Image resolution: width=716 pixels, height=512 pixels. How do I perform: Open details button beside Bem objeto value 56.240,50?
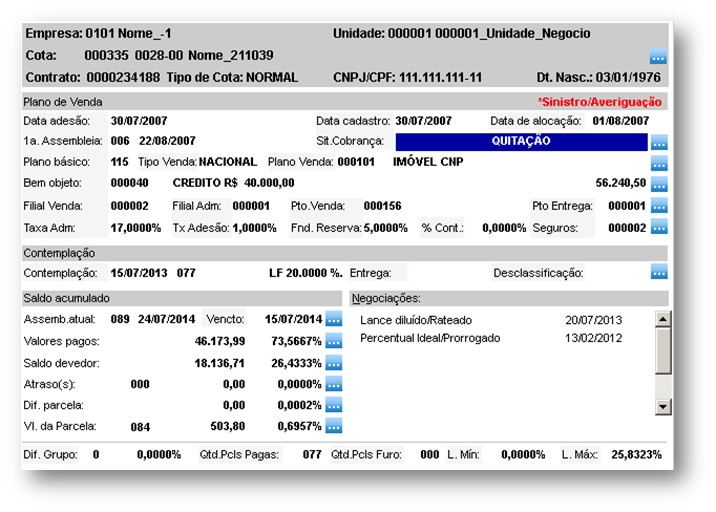659,184
